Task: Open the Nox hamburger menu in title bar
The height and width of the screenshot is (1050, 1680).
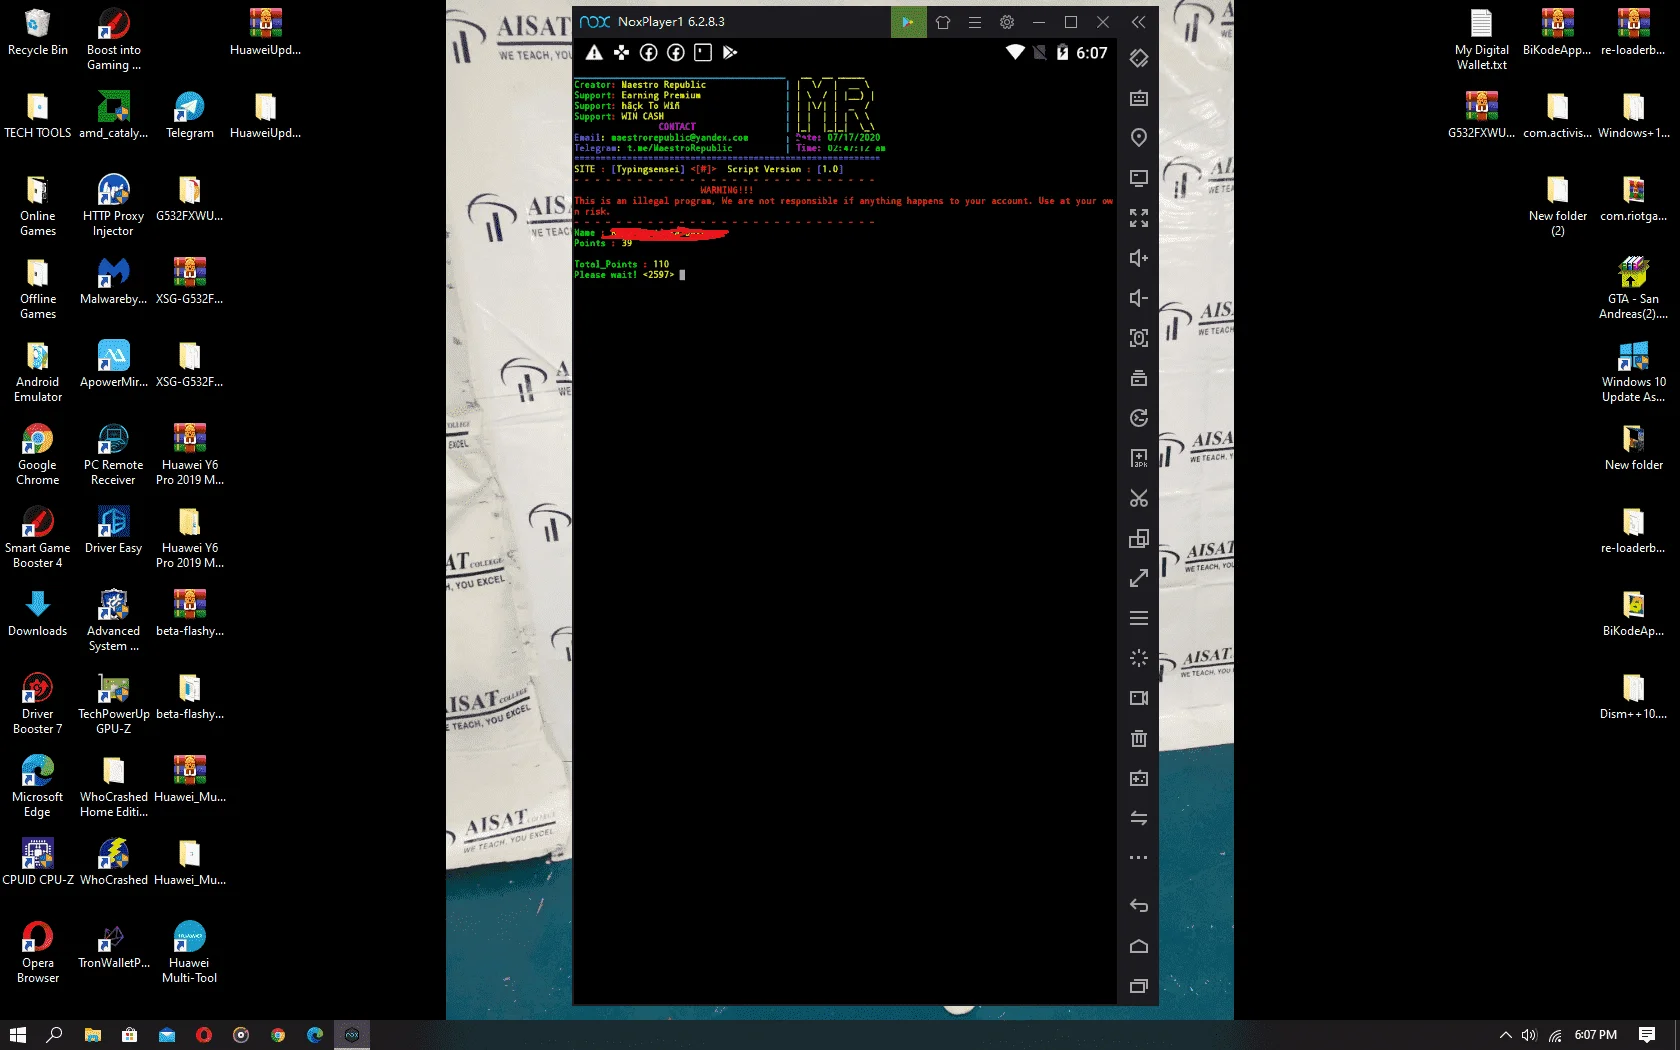Action: pos(975,22)
